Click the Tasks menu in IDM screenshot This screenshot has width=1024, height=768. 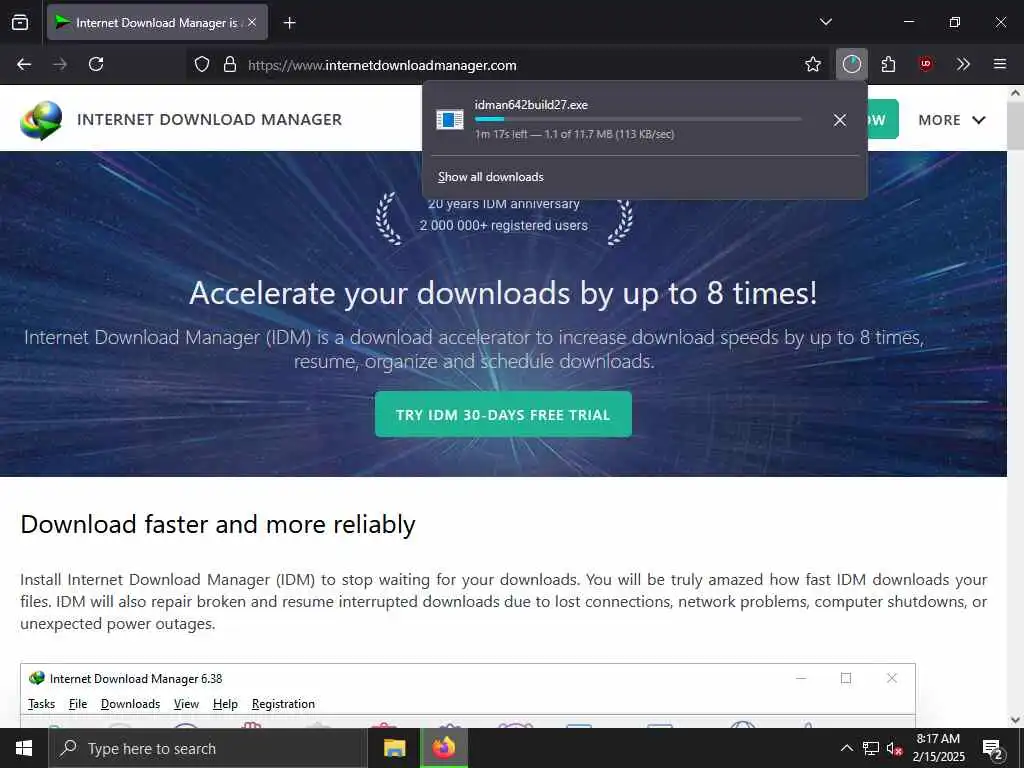[x=41, y=704]
